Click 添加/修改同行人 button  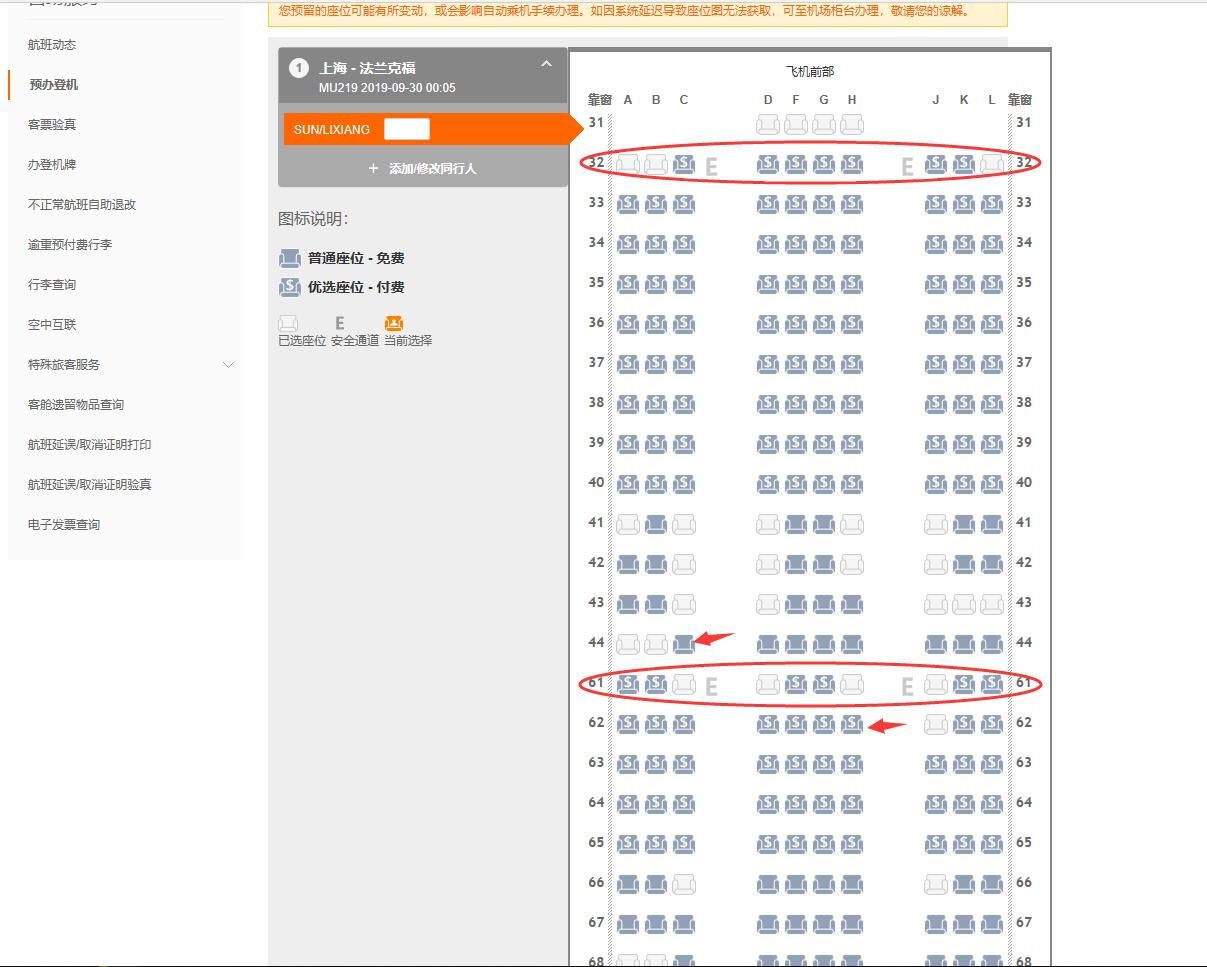tap(422, 168)
